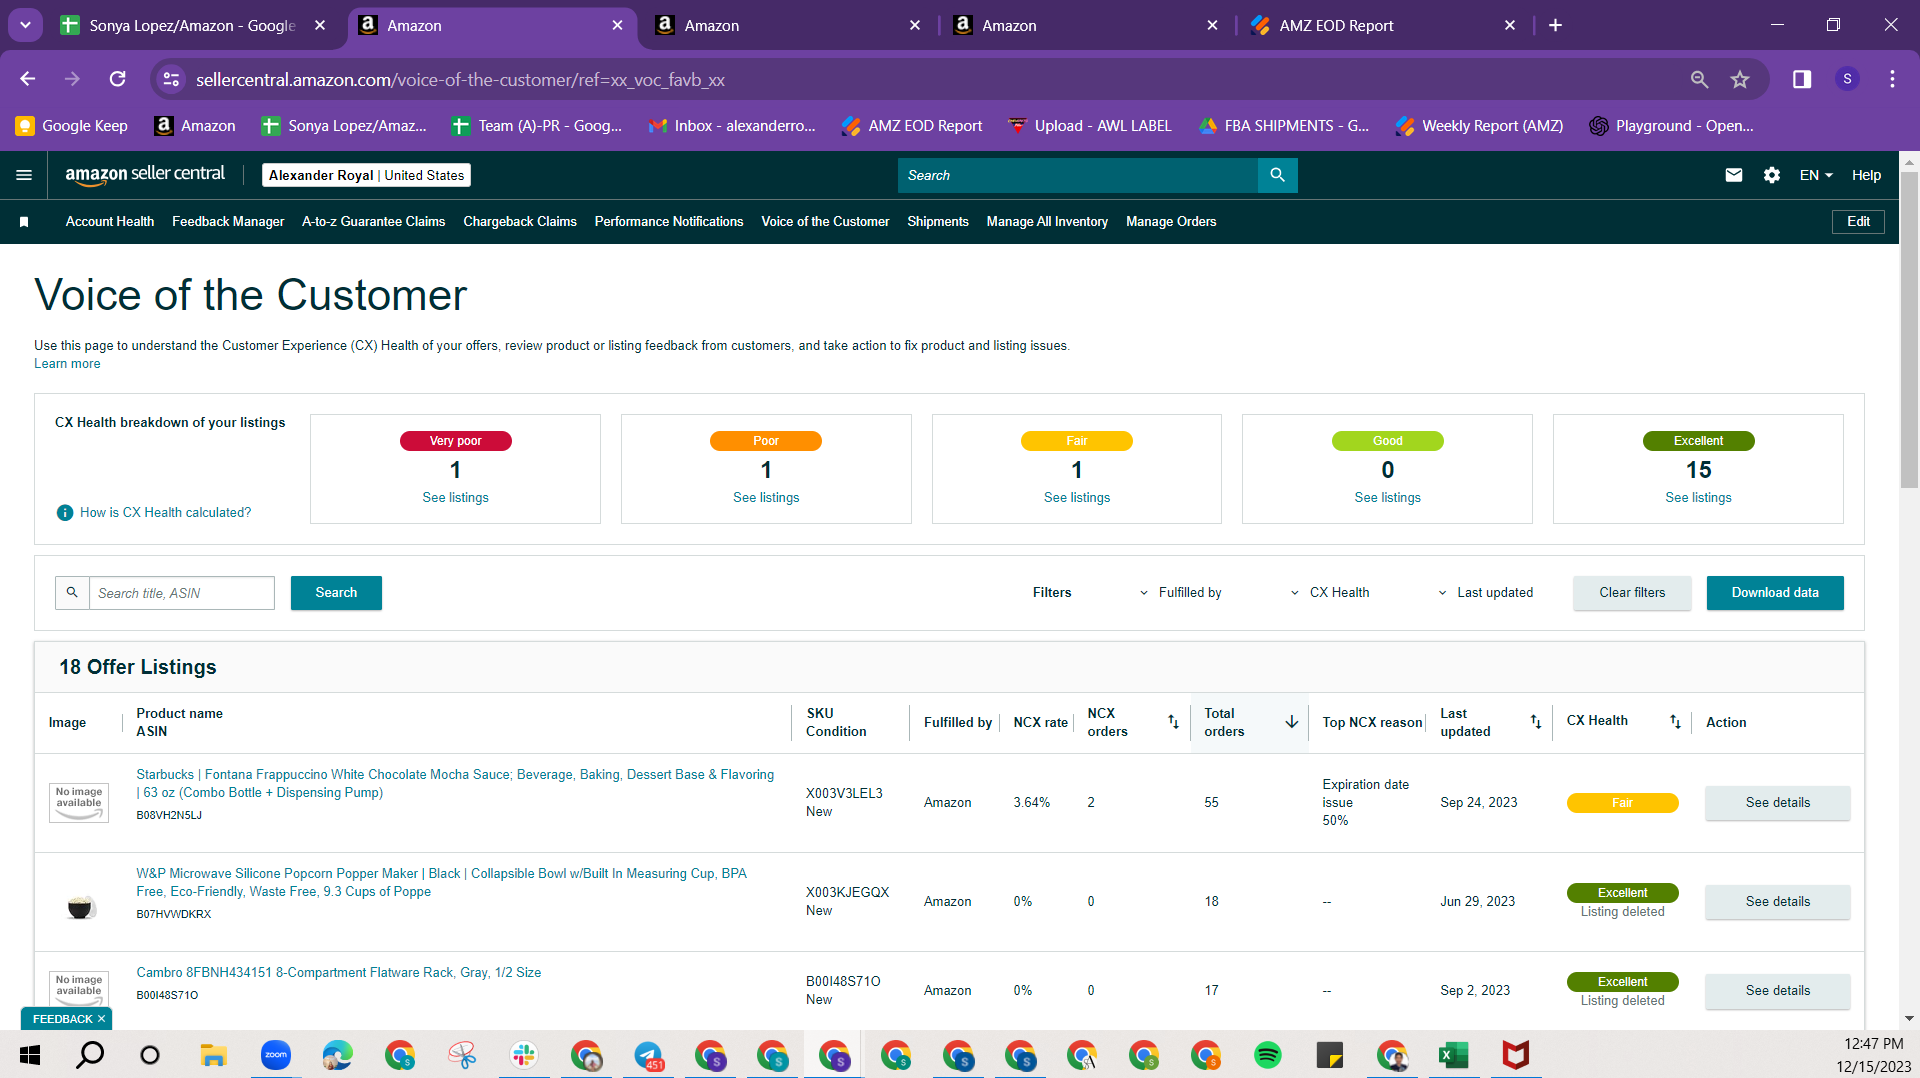Viewport: 1920px width, 1078px height.
Task: Click the bookmark flag icon in the nav bar
Action: 24,222
